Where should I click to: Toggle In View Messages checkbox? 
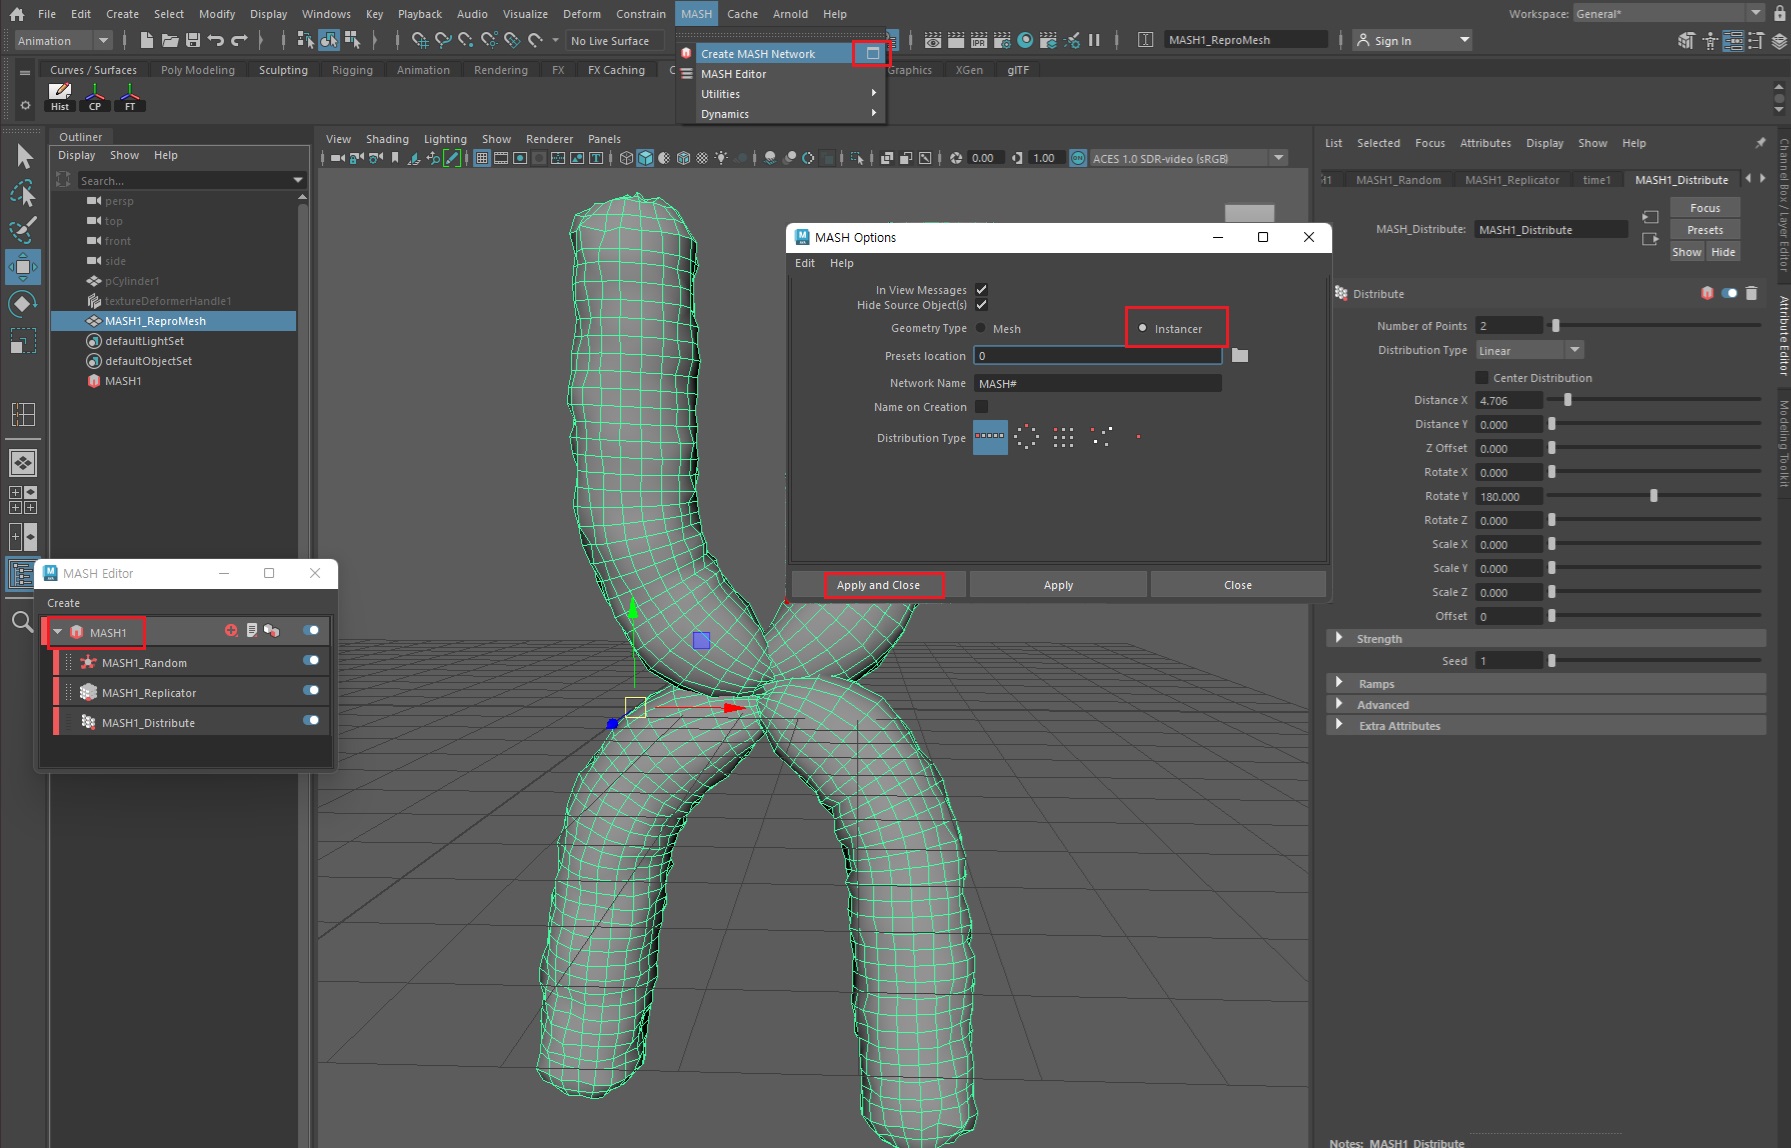(x=981, y=289)
